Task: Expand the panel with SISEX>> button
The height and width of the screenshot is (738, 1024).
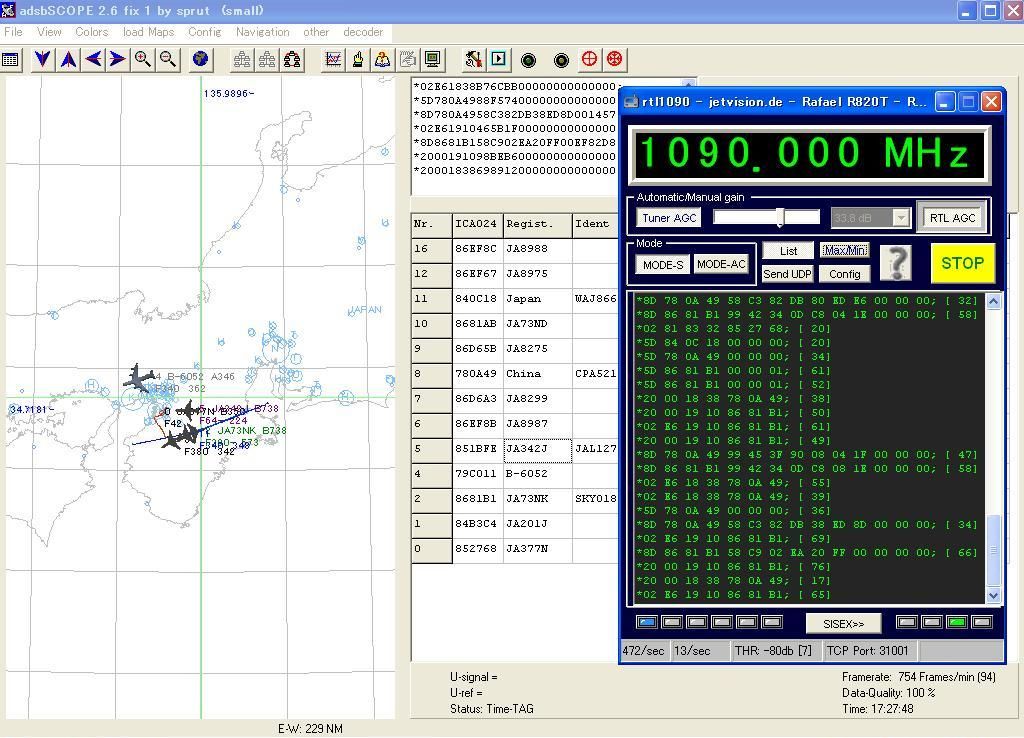Action: (843, 624)
